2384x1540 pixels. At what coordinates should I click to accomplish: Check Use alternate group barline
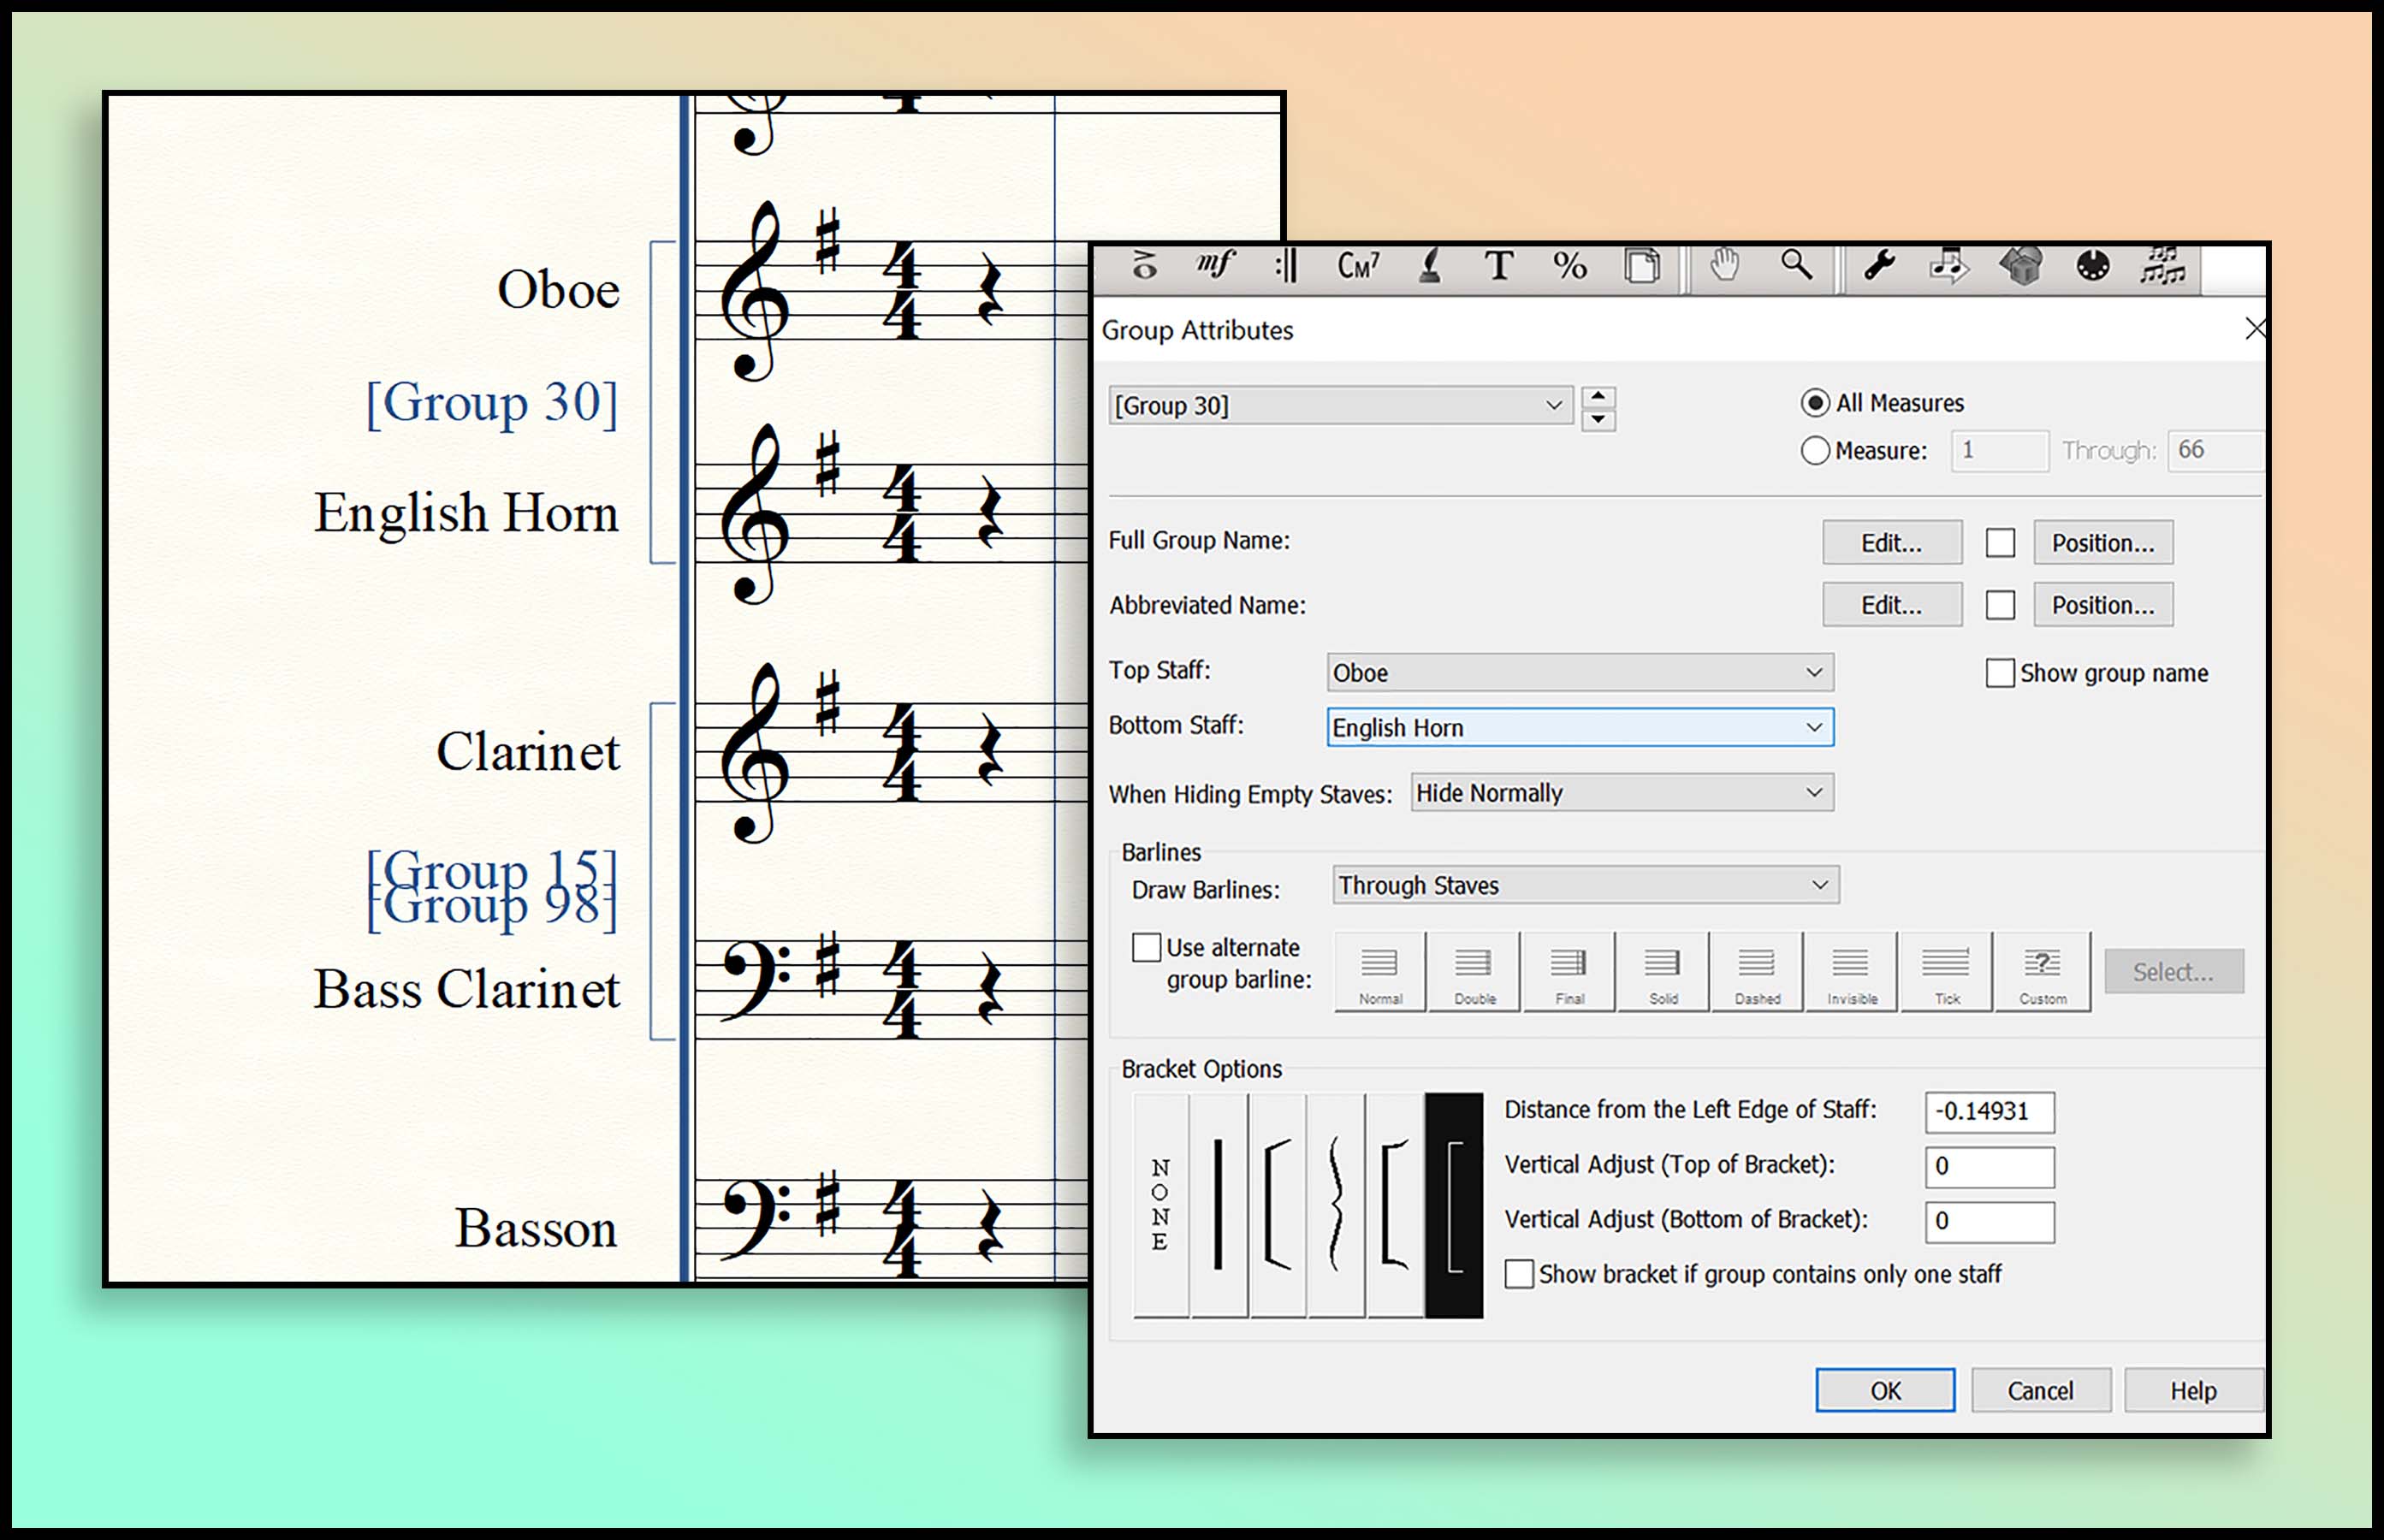(x=1146, y=947)
